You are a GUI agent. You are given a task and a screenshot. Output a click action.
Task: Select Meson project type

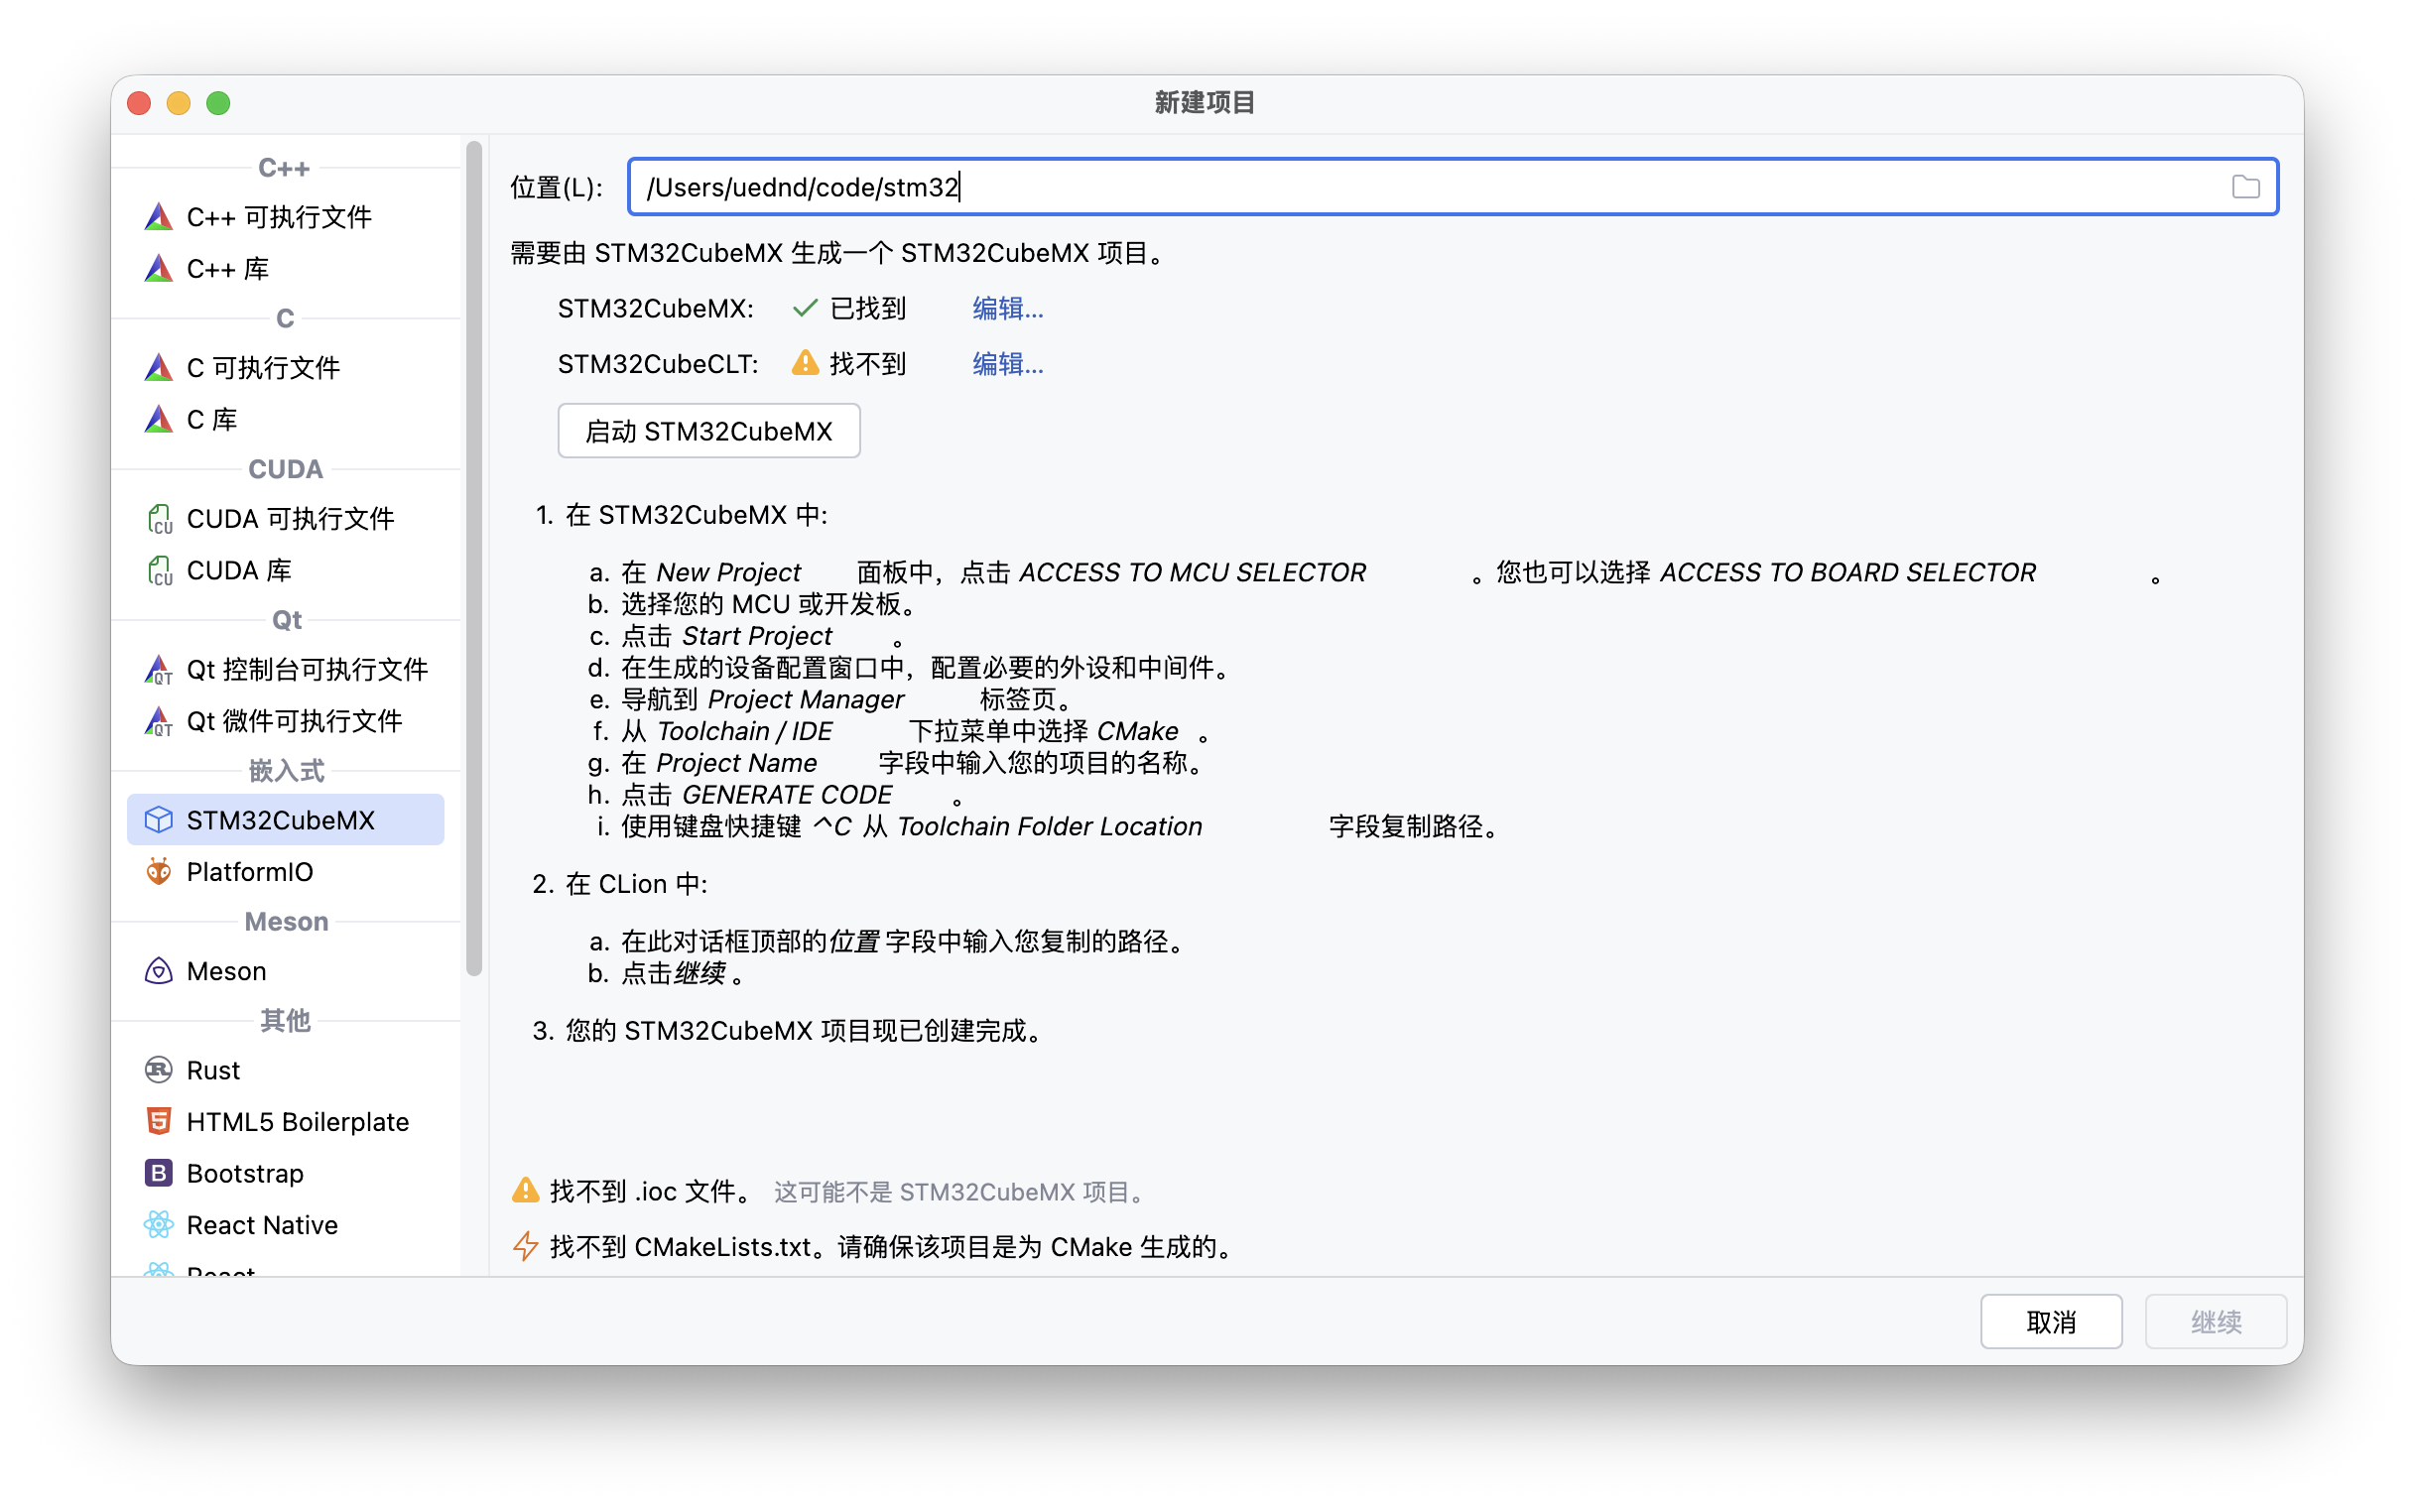286,971
